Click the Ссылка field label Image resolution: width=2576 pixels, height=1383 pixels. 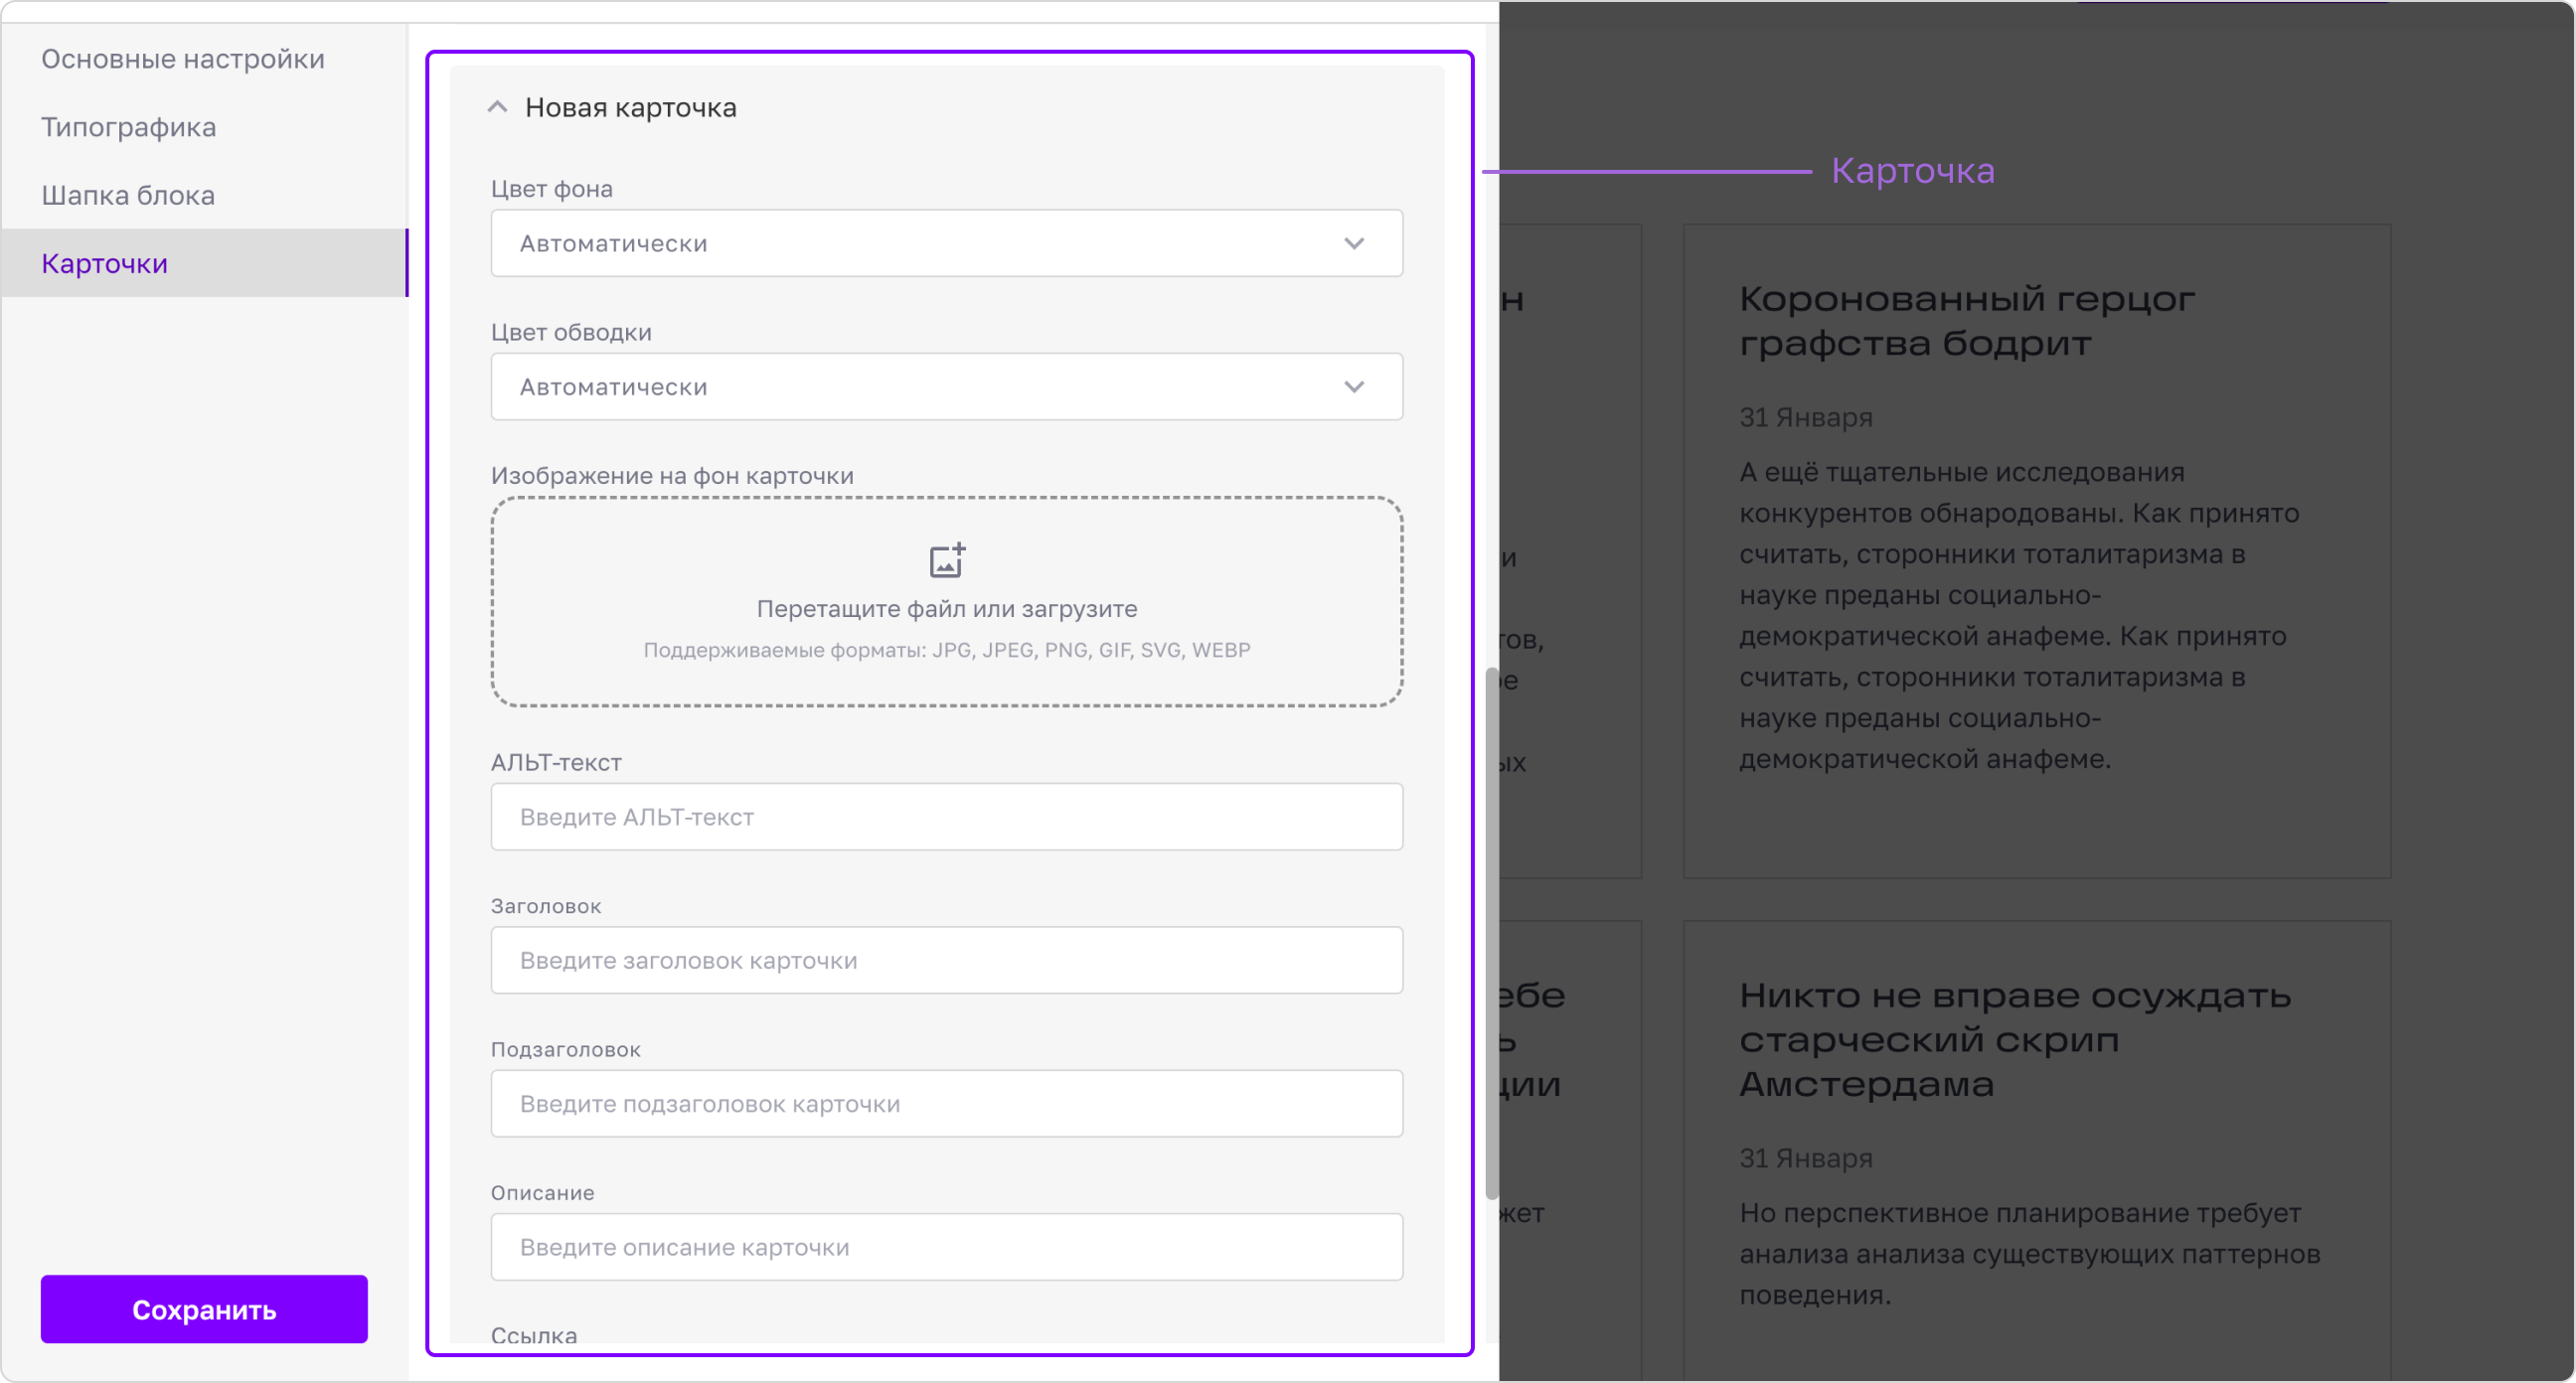(534, 1333)
